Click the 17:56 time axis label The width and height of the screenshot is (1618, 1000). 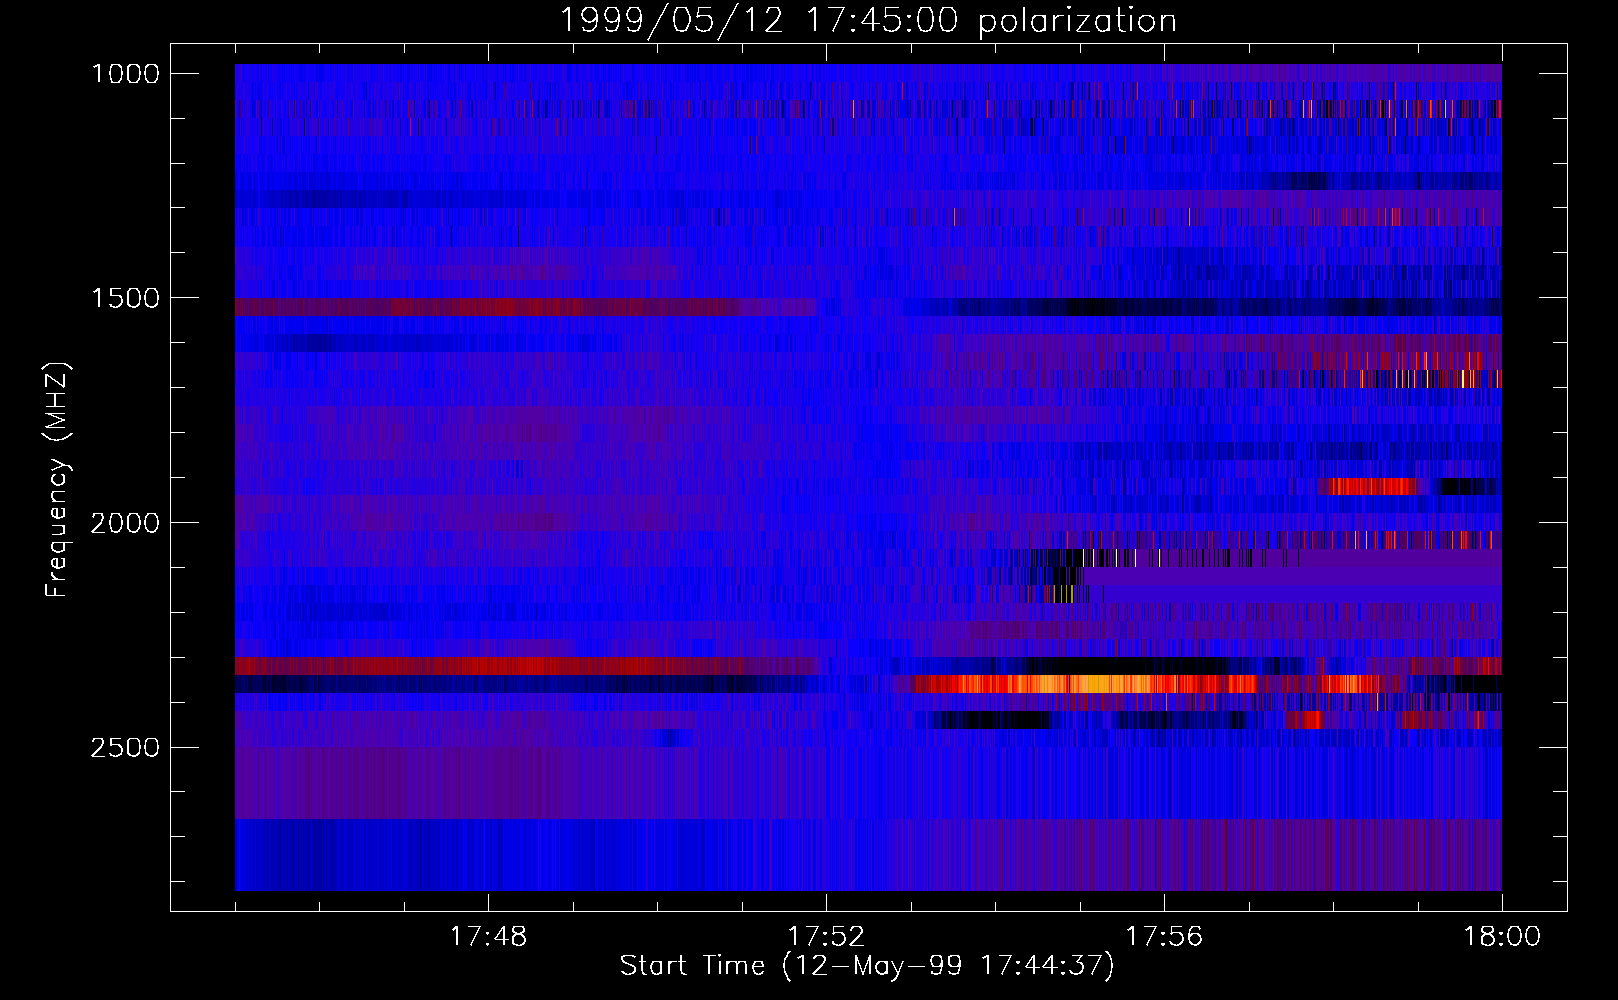(1164, 937)
